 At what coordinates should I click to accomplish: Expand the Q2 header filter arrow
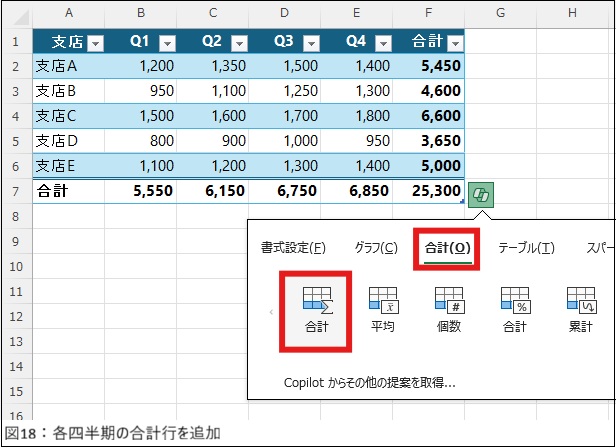coord(239,43)
